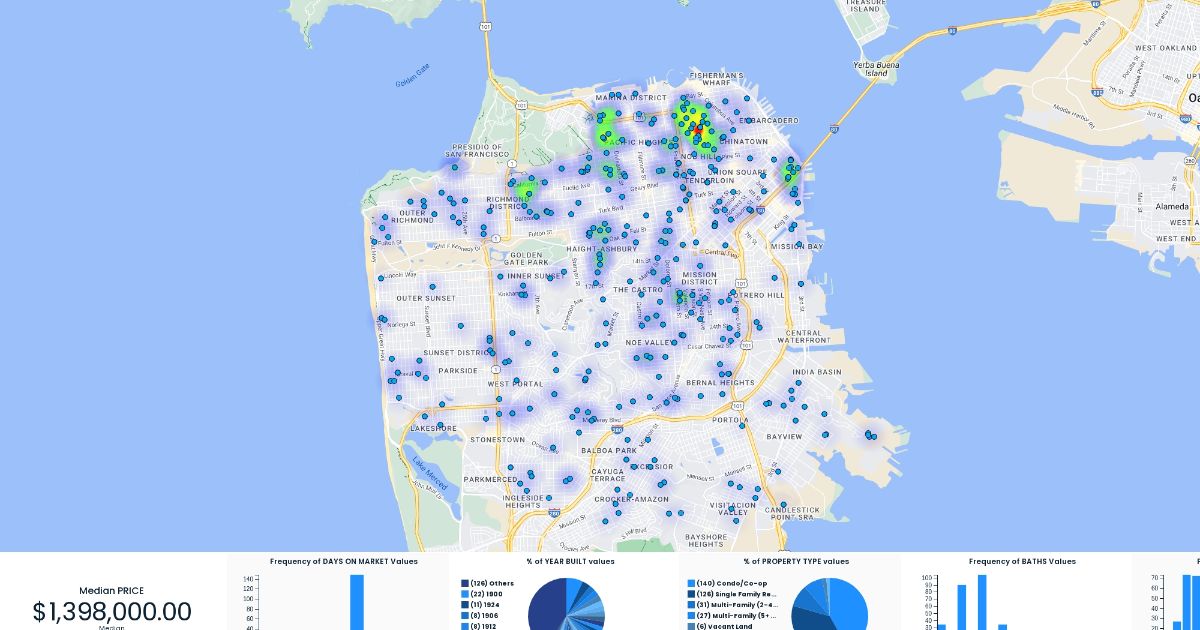Screen dimensions: 1200x630
Task: Click the Outer Richmond map label
Action: pyautogui.click(x=412, y=216)
